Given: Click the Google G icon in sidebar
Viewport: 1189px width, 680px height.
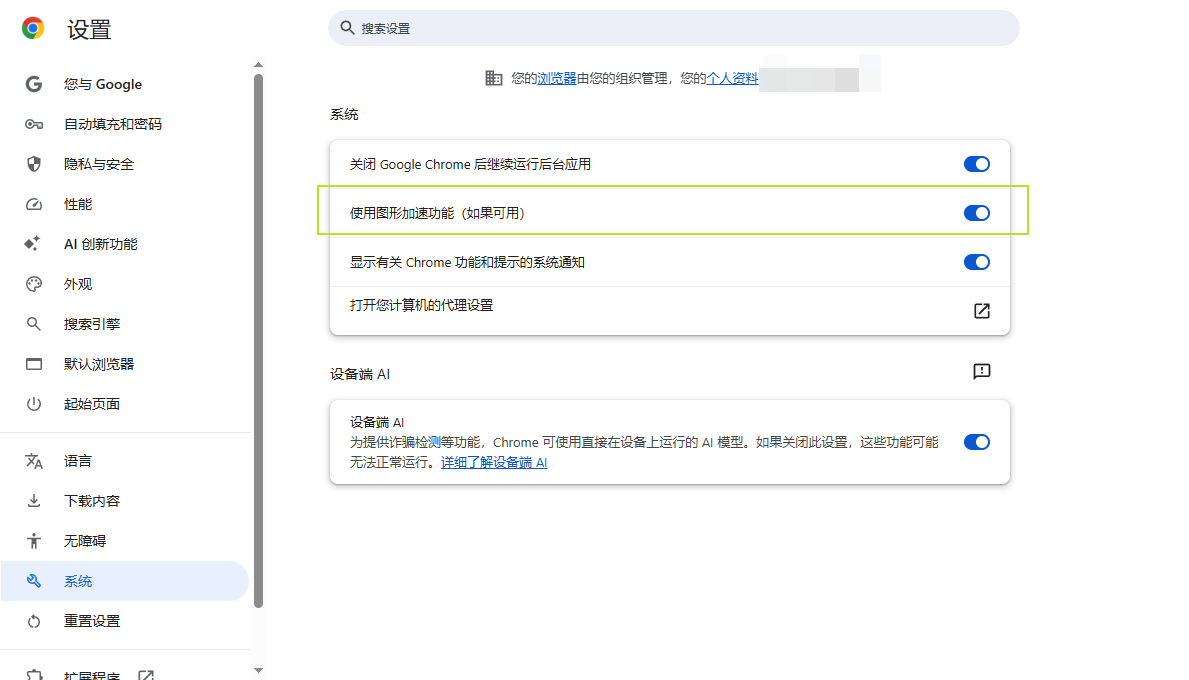Looking at the screenshot, I should tap(33, 84).
